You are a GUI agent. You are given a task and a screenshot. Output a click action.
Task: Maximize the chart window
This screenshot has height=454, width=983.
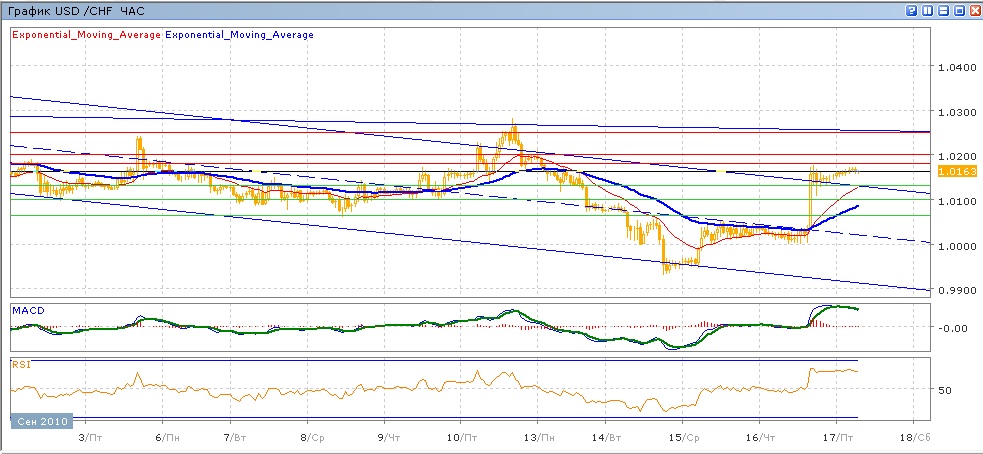click(x=958, y=10)
